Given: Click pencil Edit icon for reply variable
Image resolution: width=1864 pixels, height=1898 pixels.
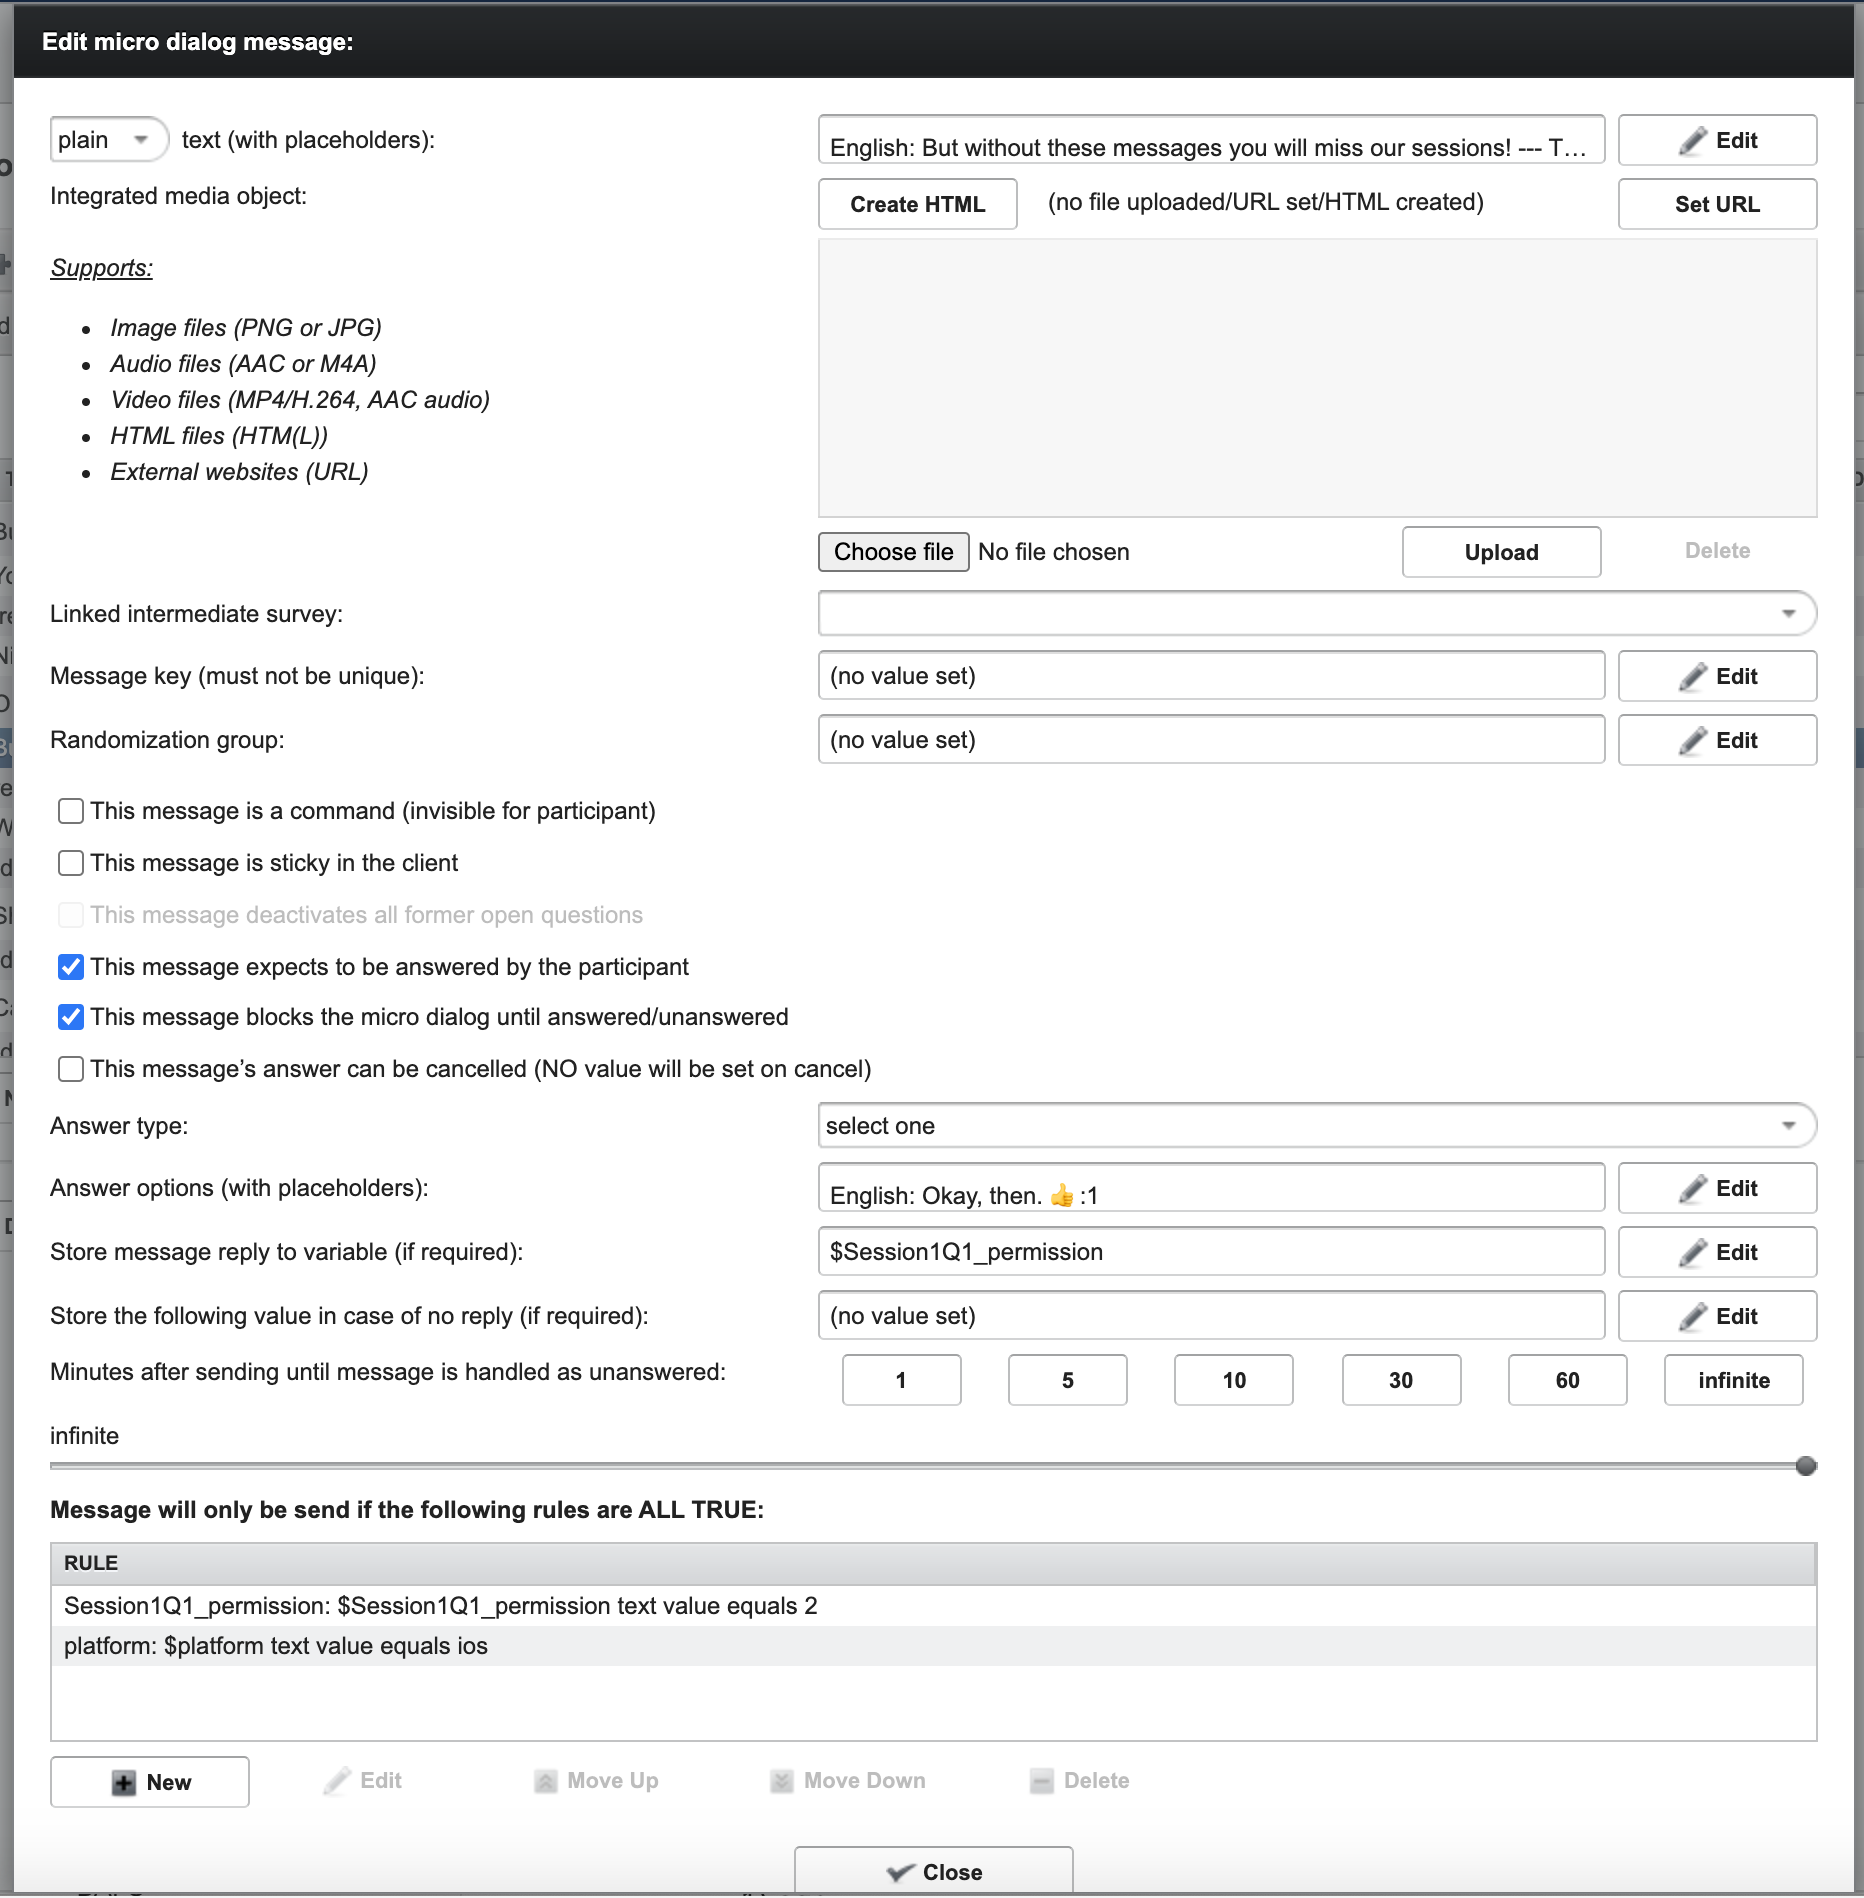Looking at the screenshot, I should (x=1692, y=1253).
